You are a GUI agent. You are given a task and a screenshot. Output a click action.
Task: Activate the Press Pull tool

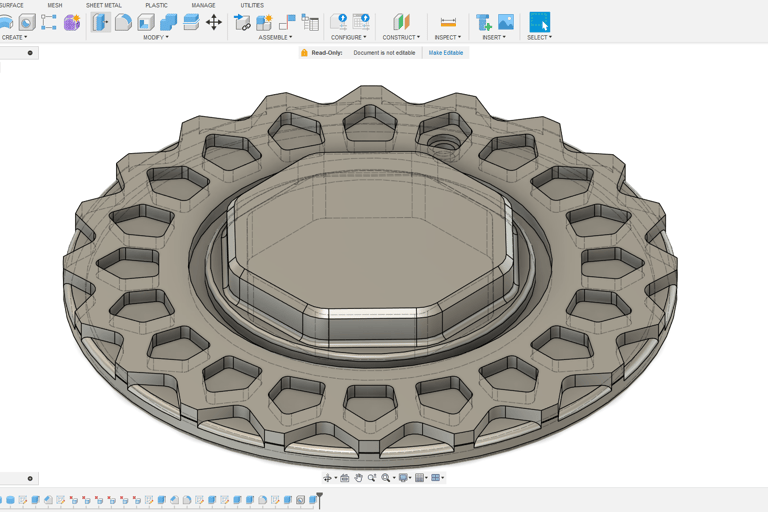pos(101,22)
